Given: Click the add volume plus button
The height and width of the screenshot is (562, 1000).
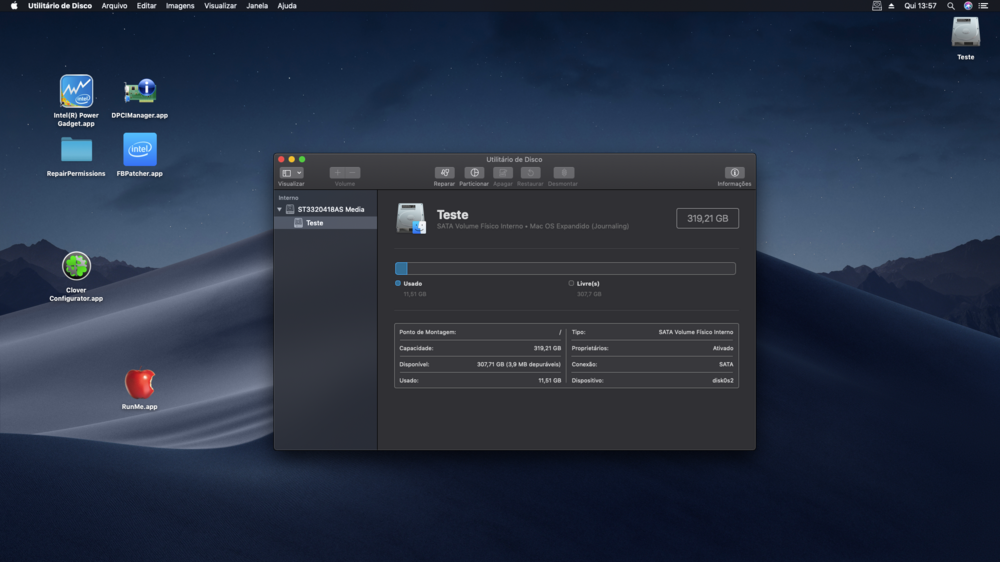Looking at the screenshot, I should click(x=337, y=173).
